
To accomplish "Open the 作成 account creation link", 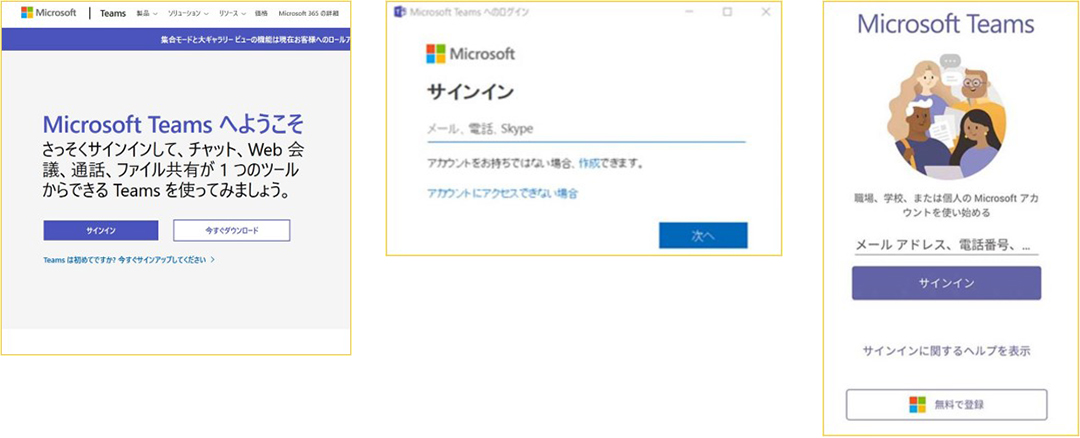I will (x=588, y=164).
